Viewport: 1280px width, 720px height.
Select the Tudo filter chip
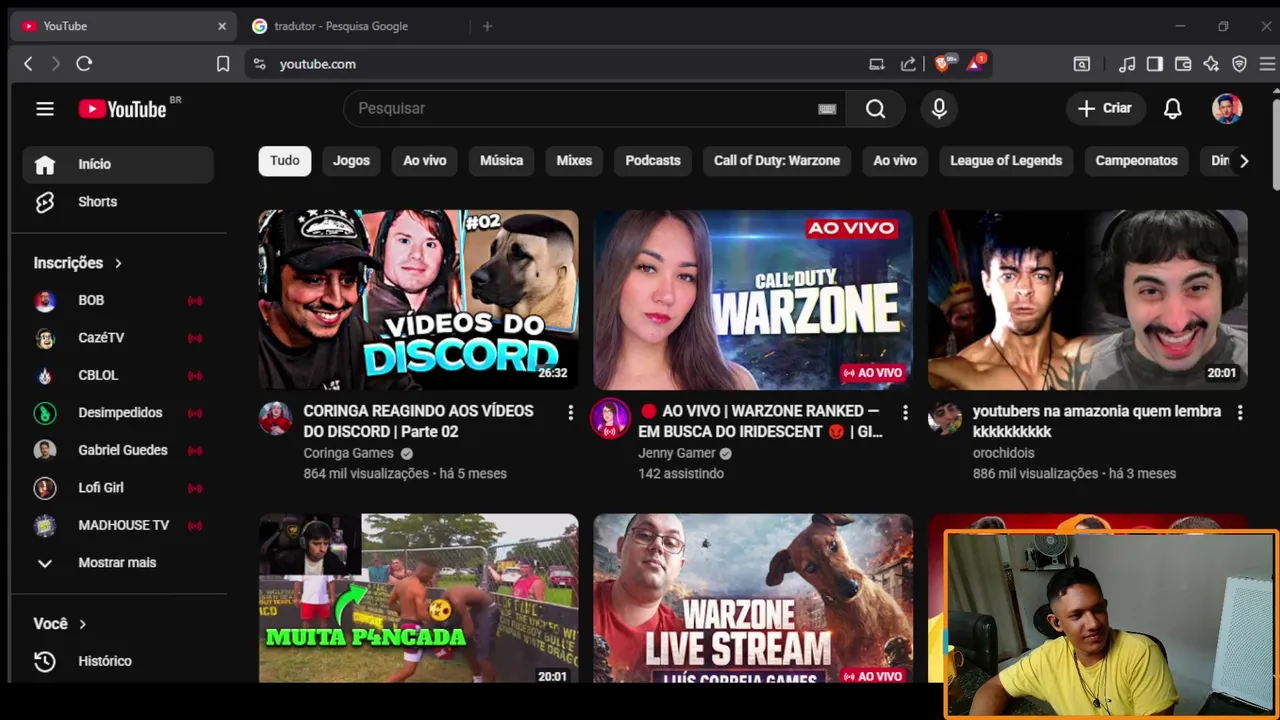284,160
